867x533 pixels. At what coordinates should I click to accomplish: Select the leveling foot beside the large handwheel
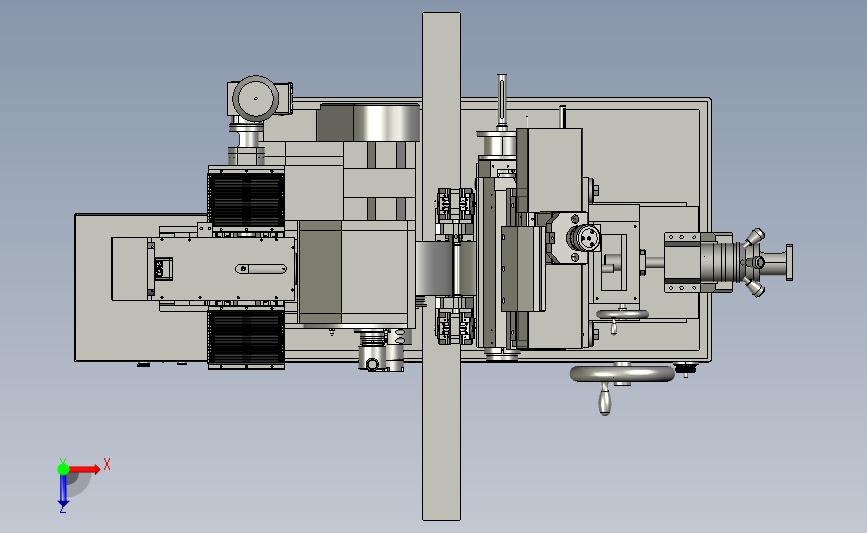click(x=686, y=369)
